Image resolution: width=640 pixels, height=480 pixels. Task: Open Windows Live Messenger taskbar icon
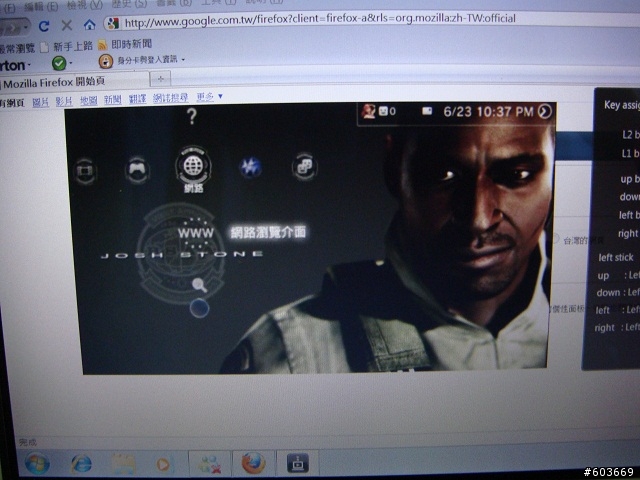click(x=210, y=464)
